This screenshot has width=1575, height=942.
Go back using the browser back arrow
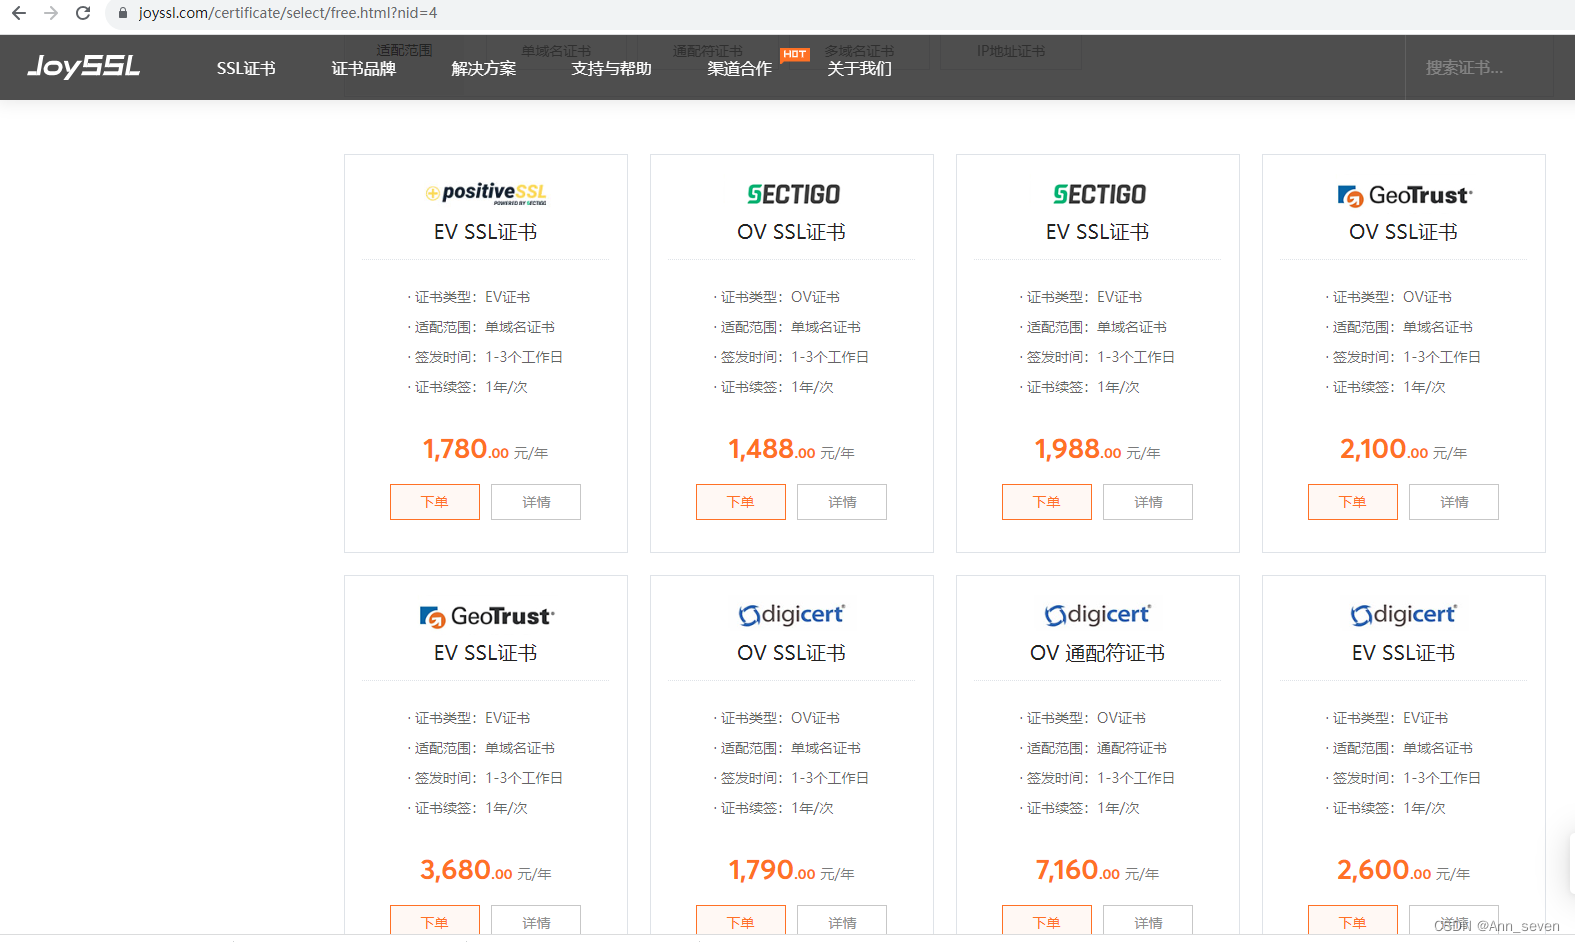pyautogui.click(x=18, y=13)
